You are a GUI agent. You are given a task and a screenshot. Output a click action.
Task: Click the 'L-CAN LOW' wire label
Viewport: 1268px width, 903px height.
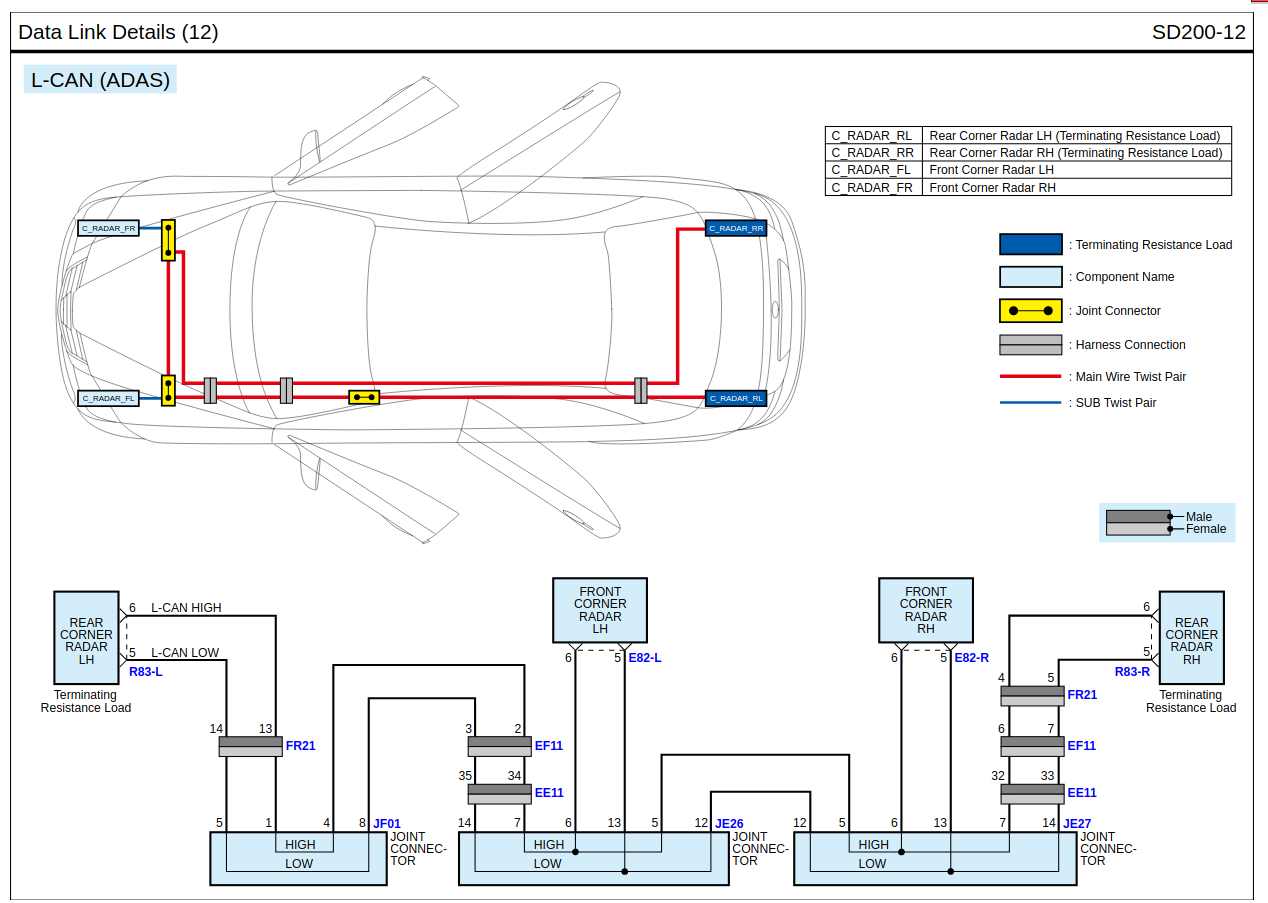(185, 653)
